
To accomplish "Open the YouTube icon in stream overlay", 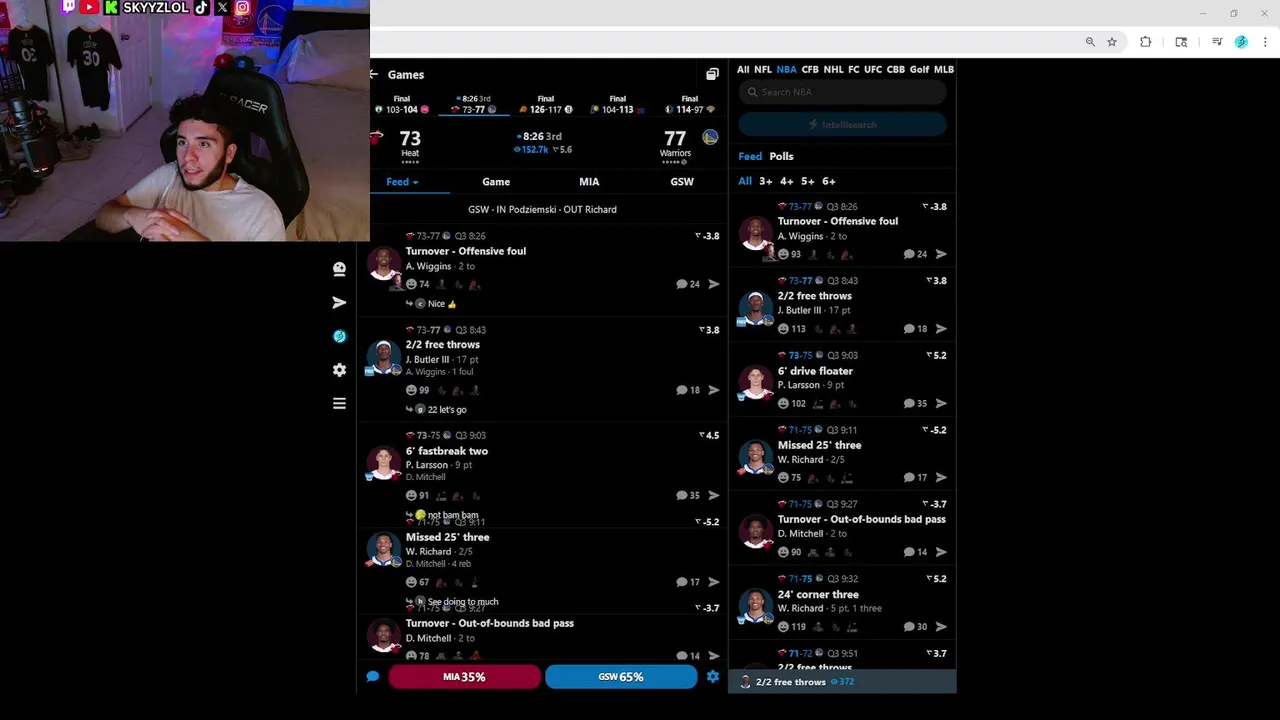I will [90, 7].
